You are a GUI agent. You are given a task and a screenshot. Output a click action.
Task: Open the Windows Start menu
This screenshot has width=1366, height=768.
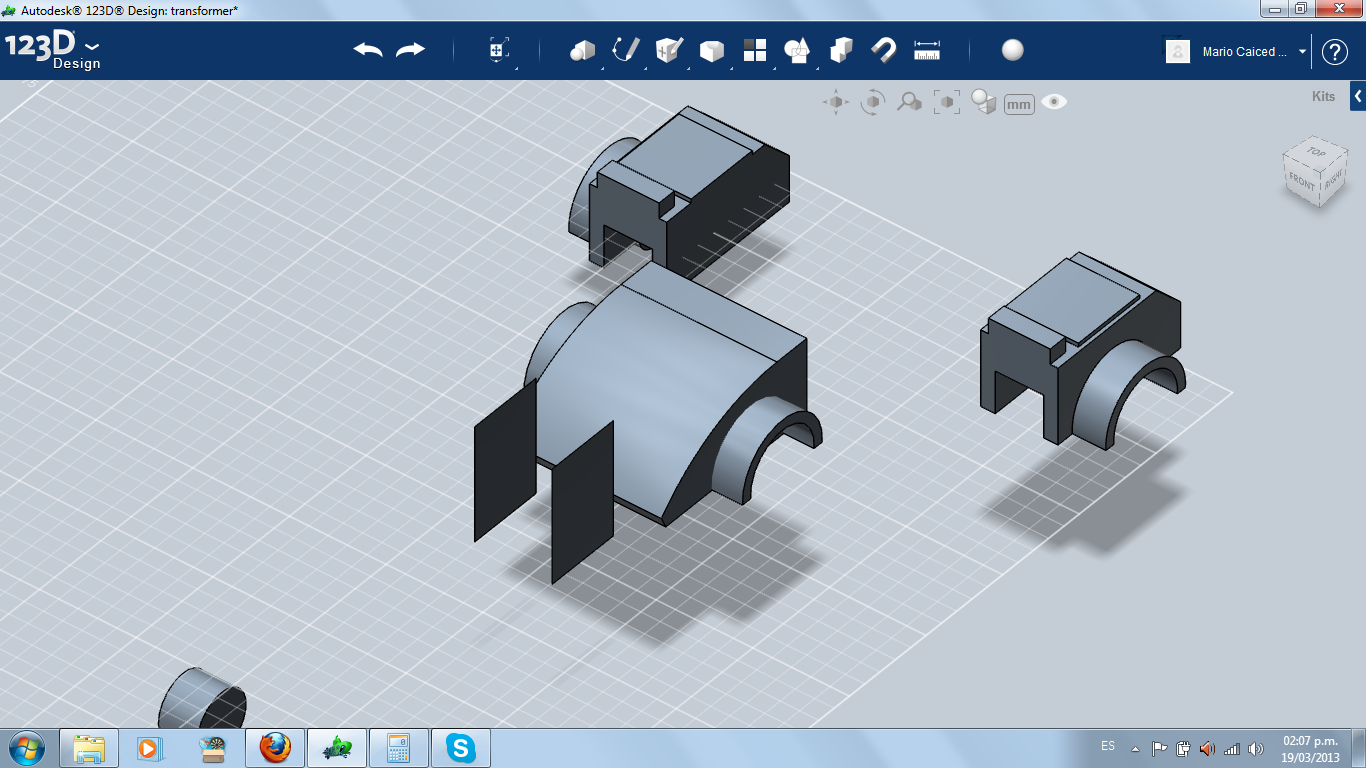pos(26,748)
